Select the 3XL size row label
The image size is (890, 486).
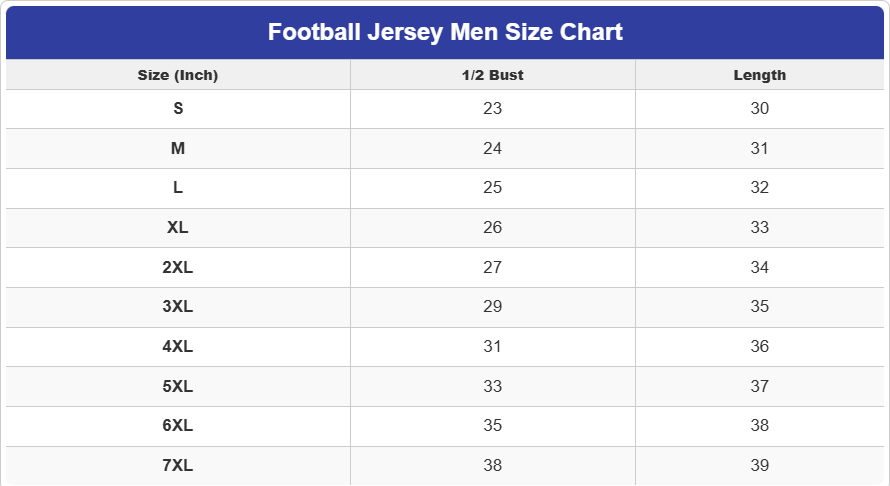(178, 306)
